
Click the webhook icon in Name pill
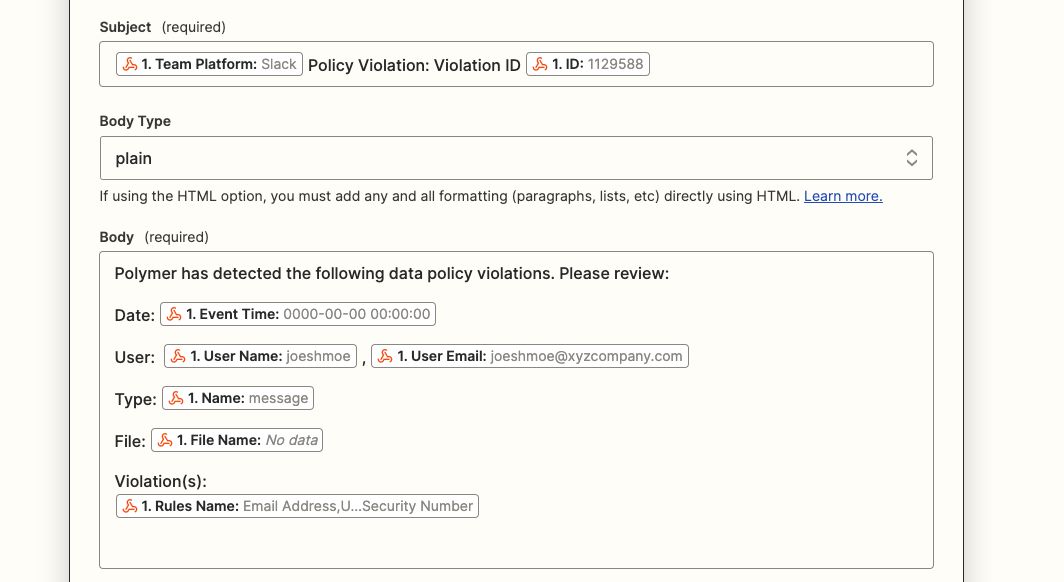tap(176, 398)
